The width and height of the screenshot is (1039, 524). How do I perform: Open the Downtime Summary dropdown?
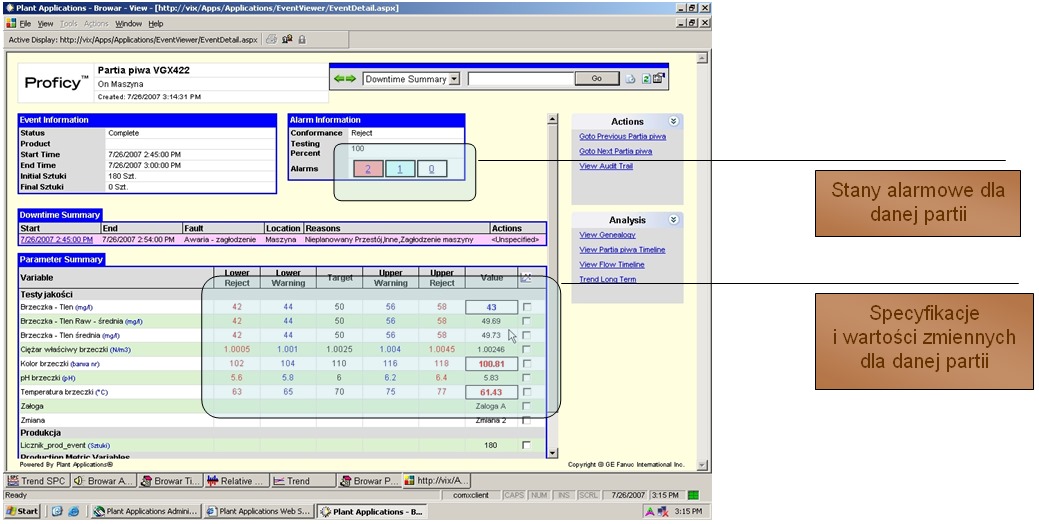(x=454, y=79)
